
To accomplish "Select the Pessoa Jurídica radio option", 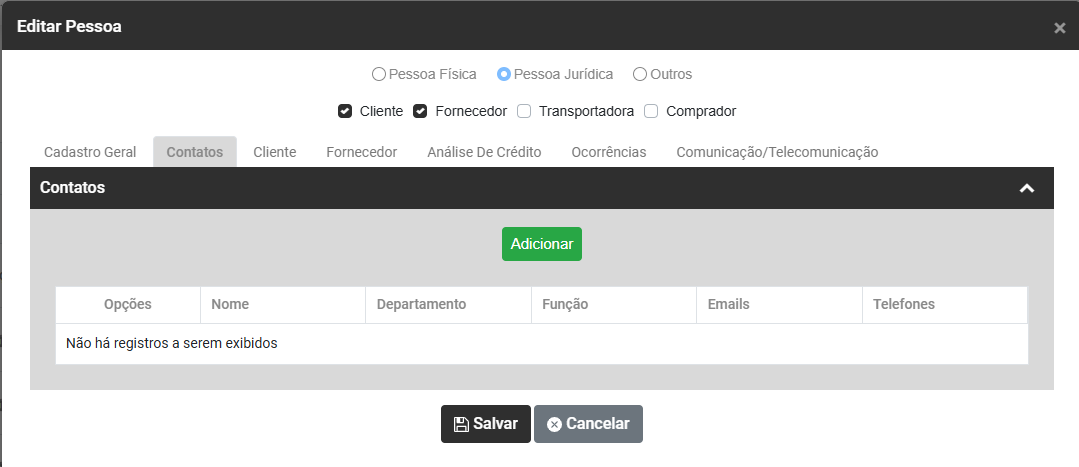I will point(504,74).
